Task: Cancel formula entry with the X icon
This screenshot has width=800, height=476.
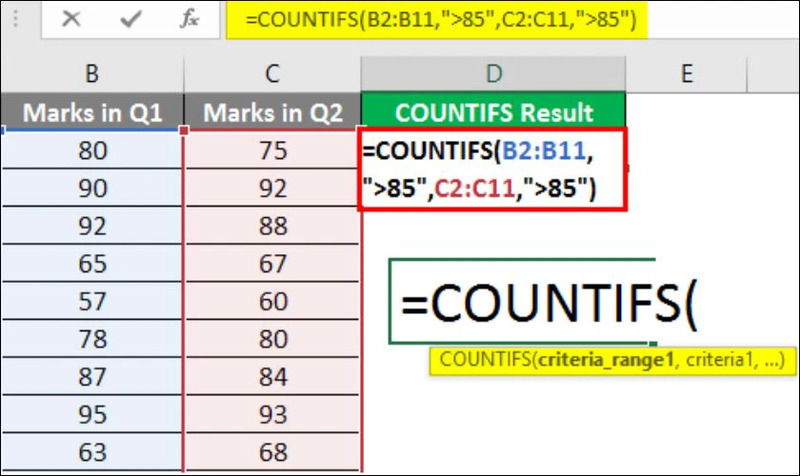Action: (71, 19)
